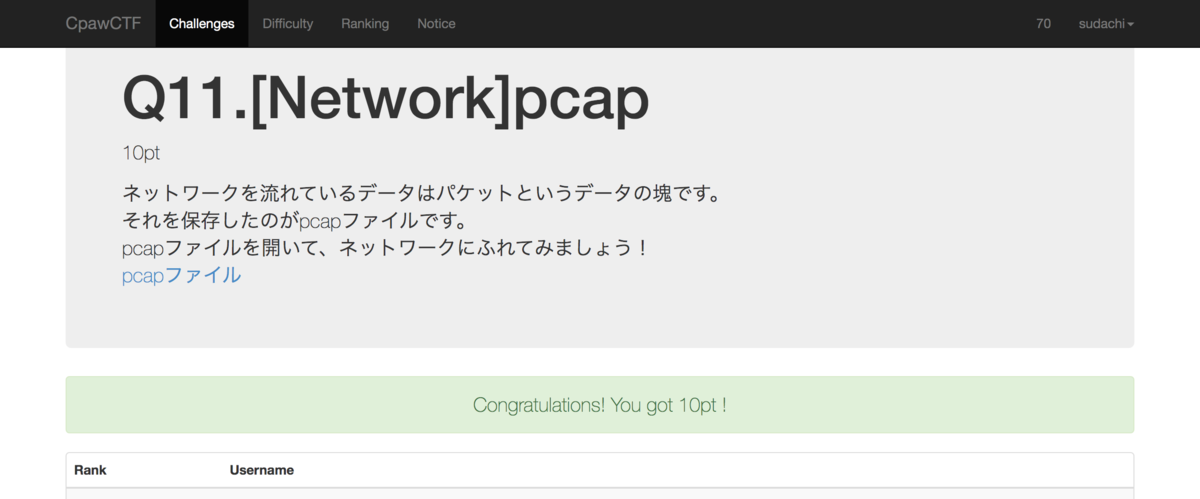Screen dimensions: 1200x499
Task: Click the 10pt points label
Action: [x=141, y=154]
